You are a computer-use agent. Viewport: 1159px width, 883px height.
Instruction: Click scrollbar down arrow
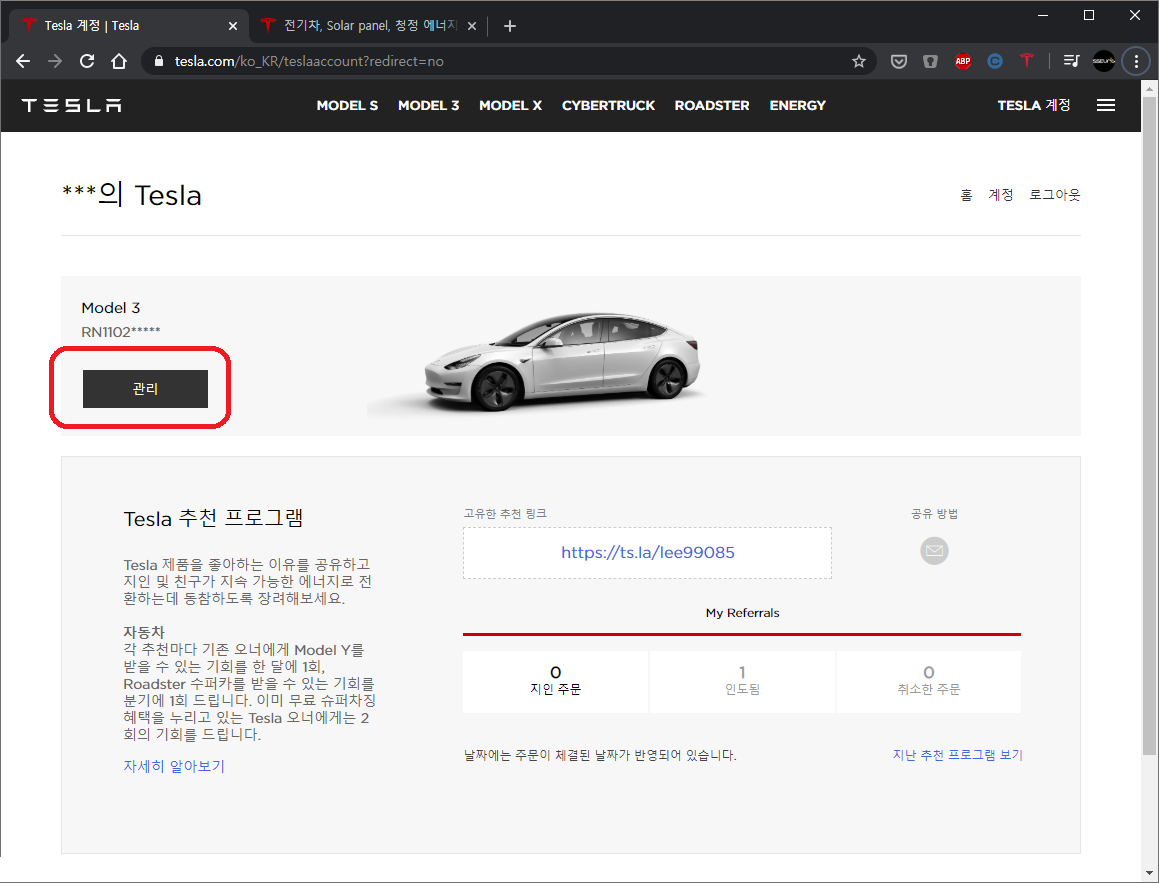point(1149,874)
